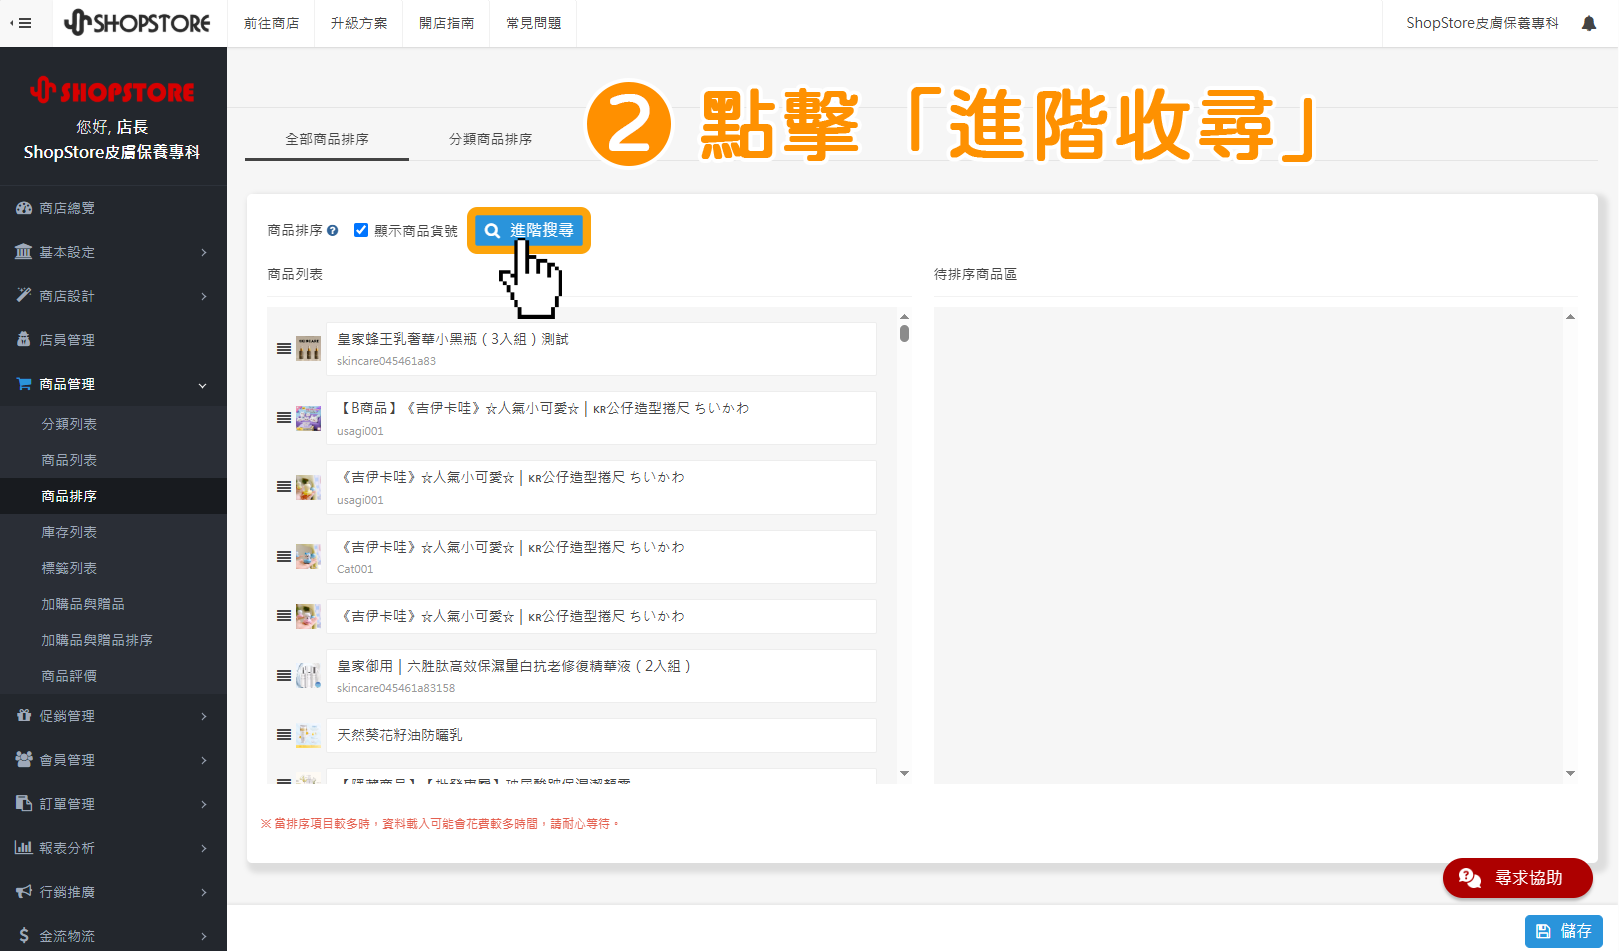Click the 進階搜尋 search button
This screenshot has width=1619, height=951.
point(529,230)
